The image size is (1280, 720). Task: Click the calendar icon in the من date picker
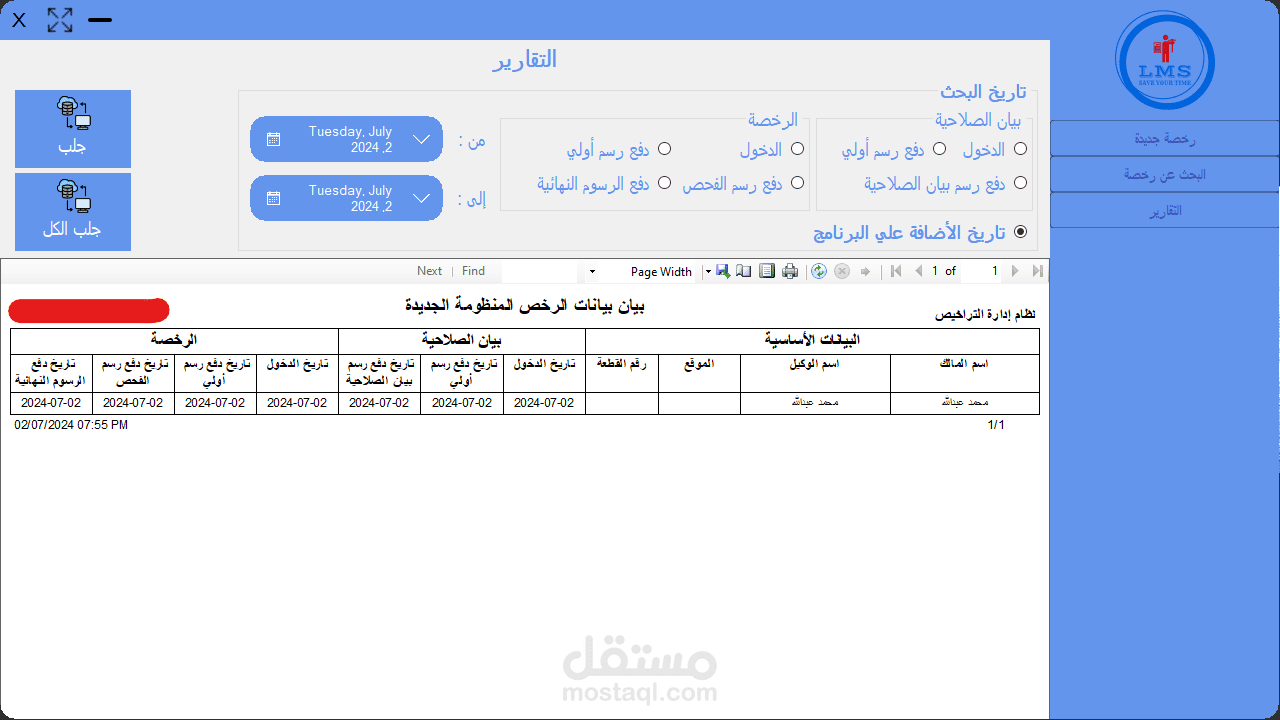coord(273,139)
